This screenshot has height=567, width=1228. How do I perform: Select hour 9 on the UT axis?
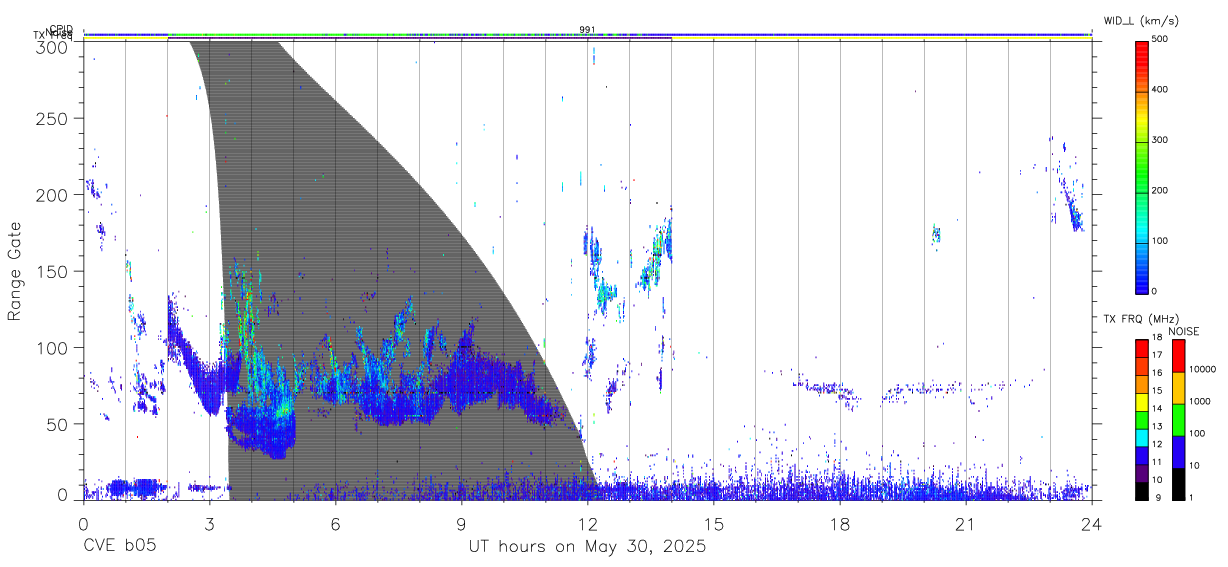click(461, 524)
